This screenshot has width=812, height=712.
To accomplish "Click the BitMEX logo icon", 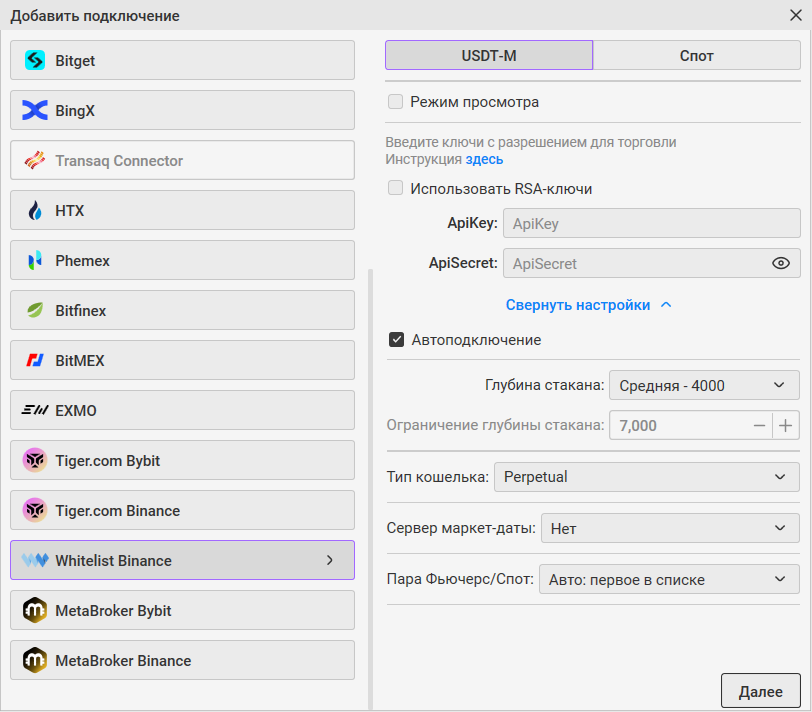I will pos(35,361).
